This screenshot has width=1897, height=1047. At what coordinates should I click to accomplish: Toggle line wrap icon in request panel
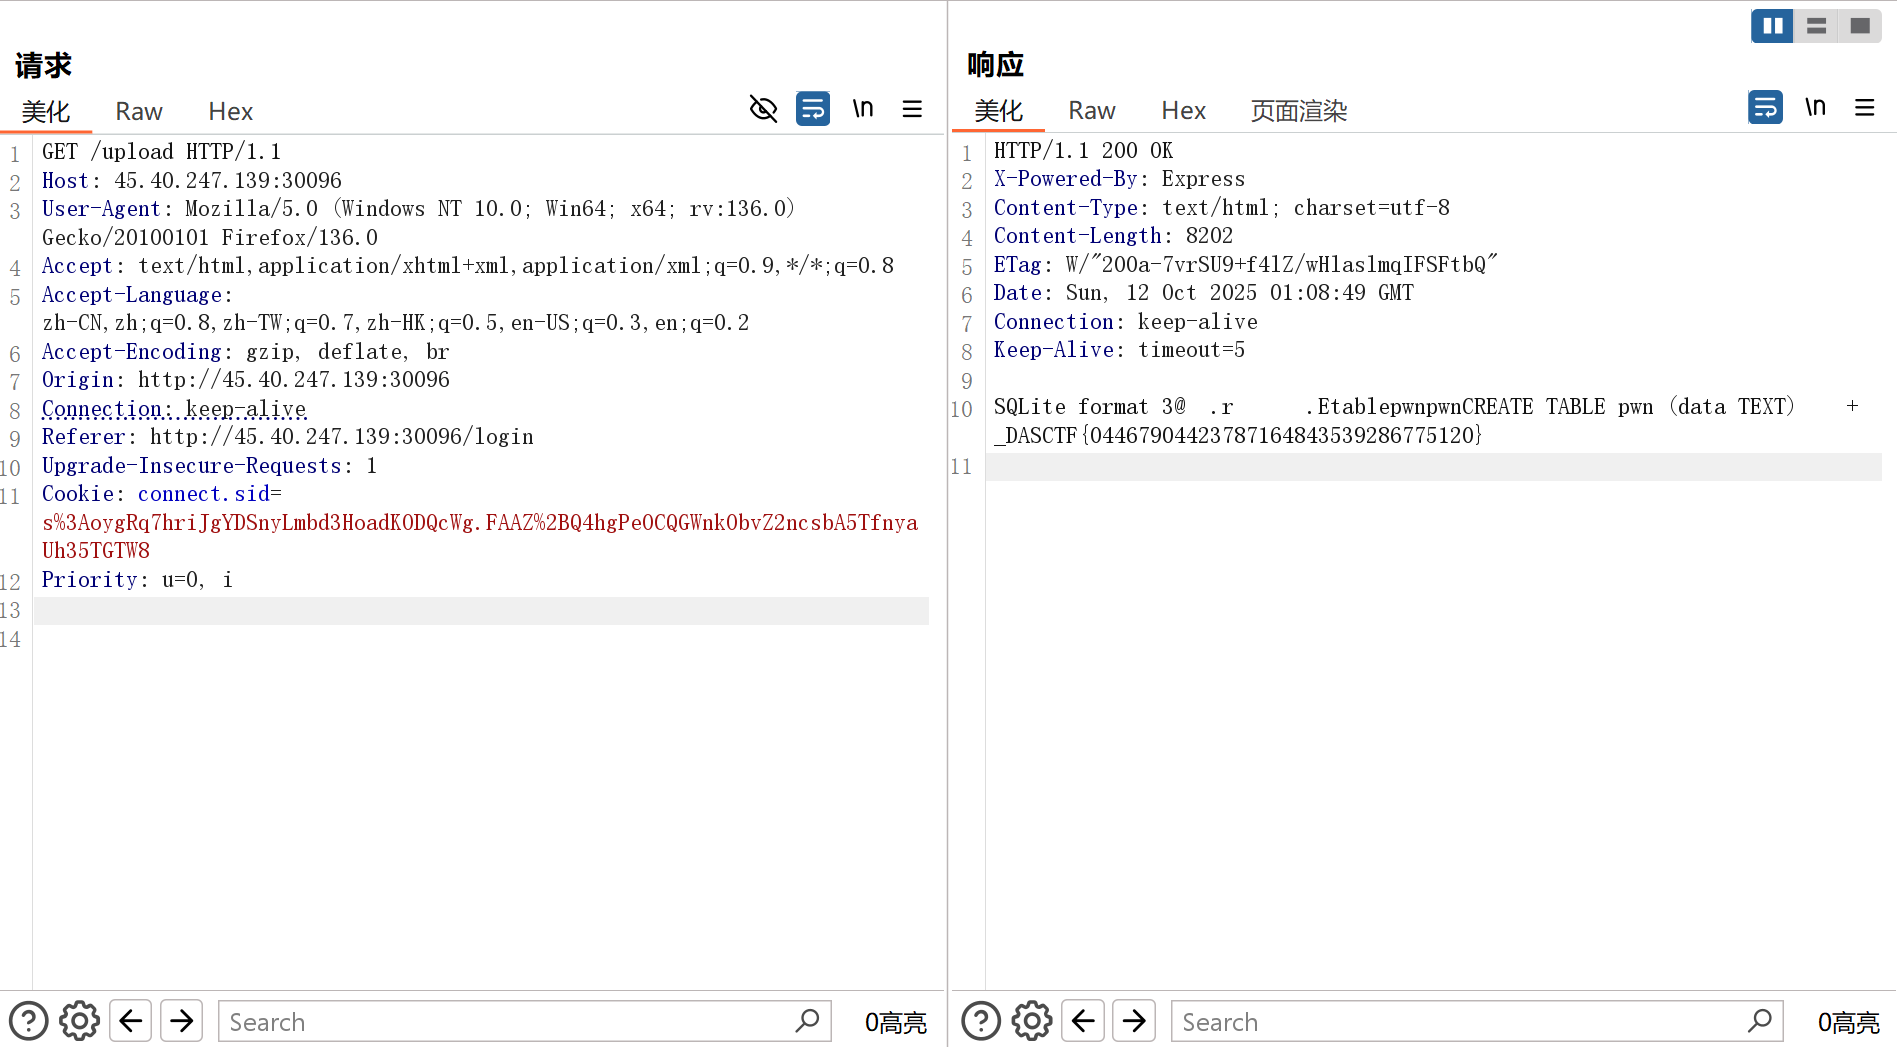(812, 108)
